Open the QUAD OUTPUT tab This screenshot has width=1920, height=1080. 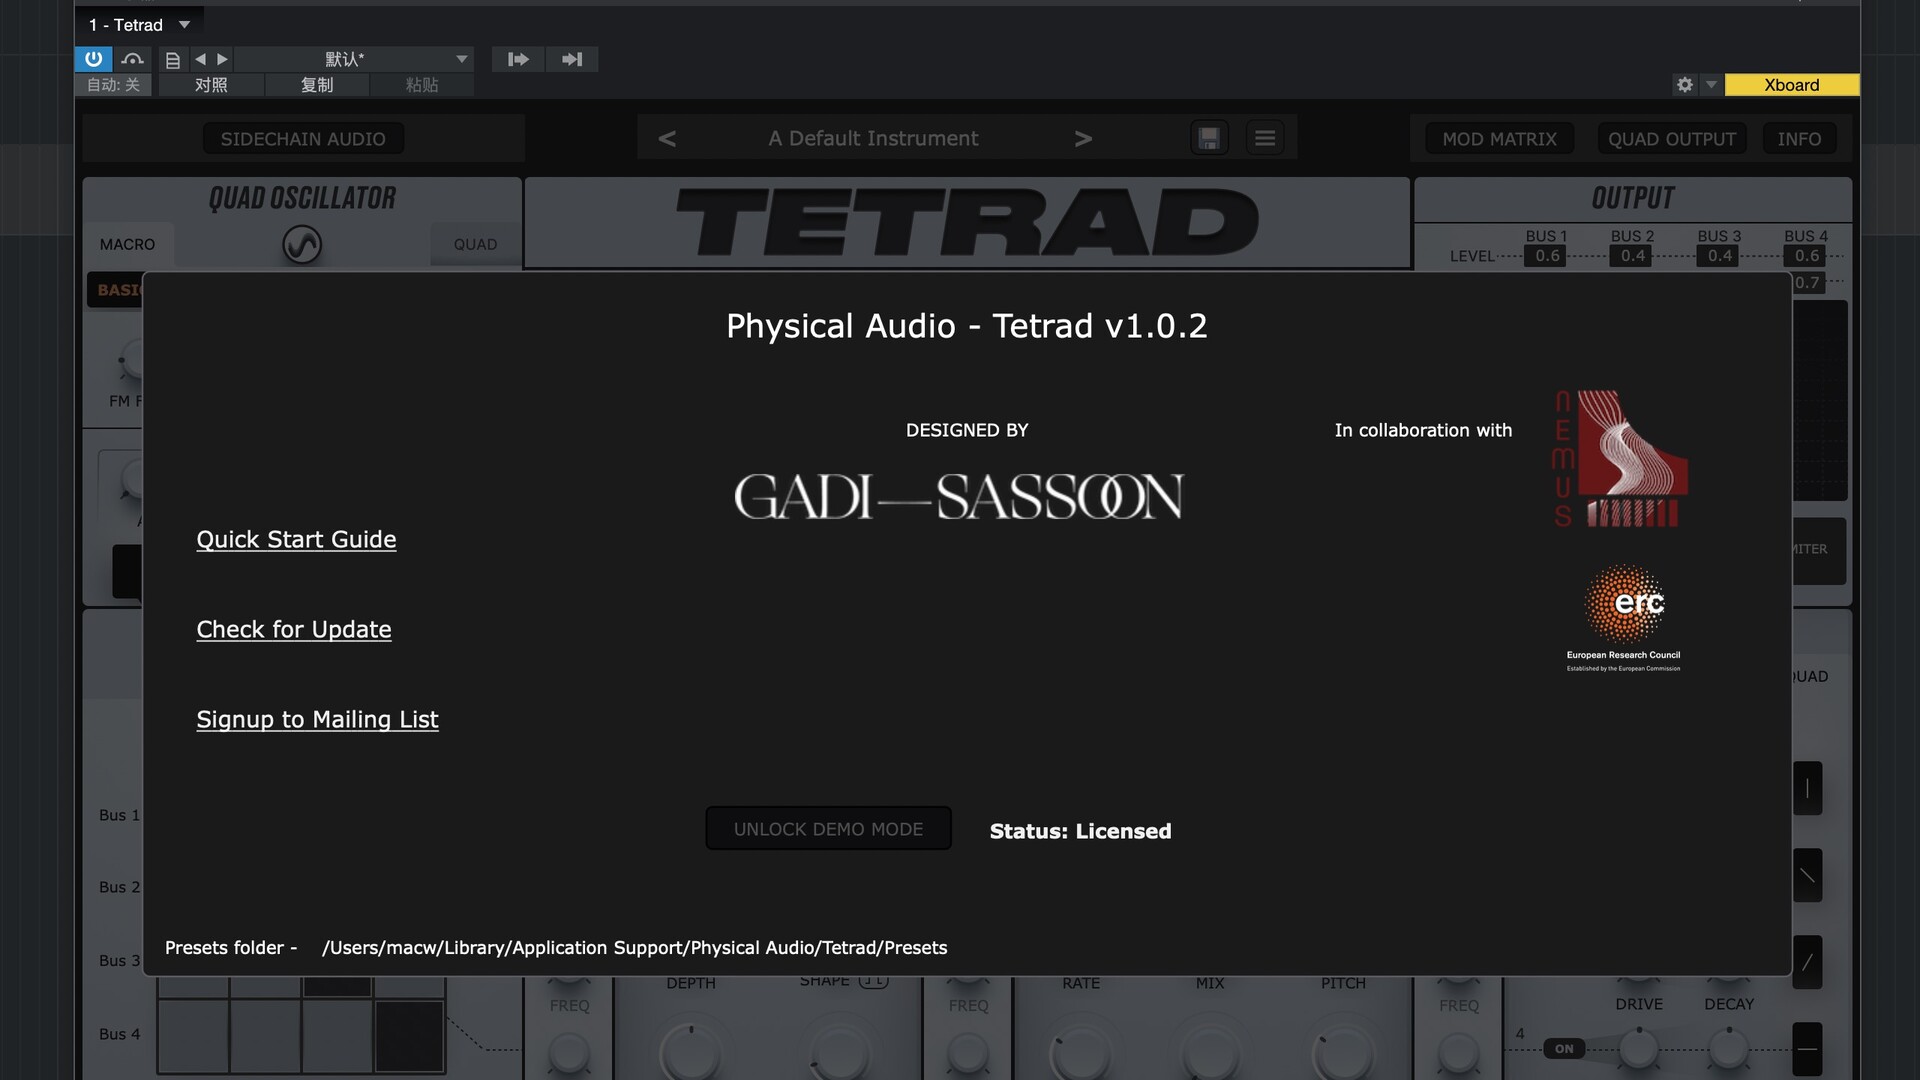[1672, 139]
